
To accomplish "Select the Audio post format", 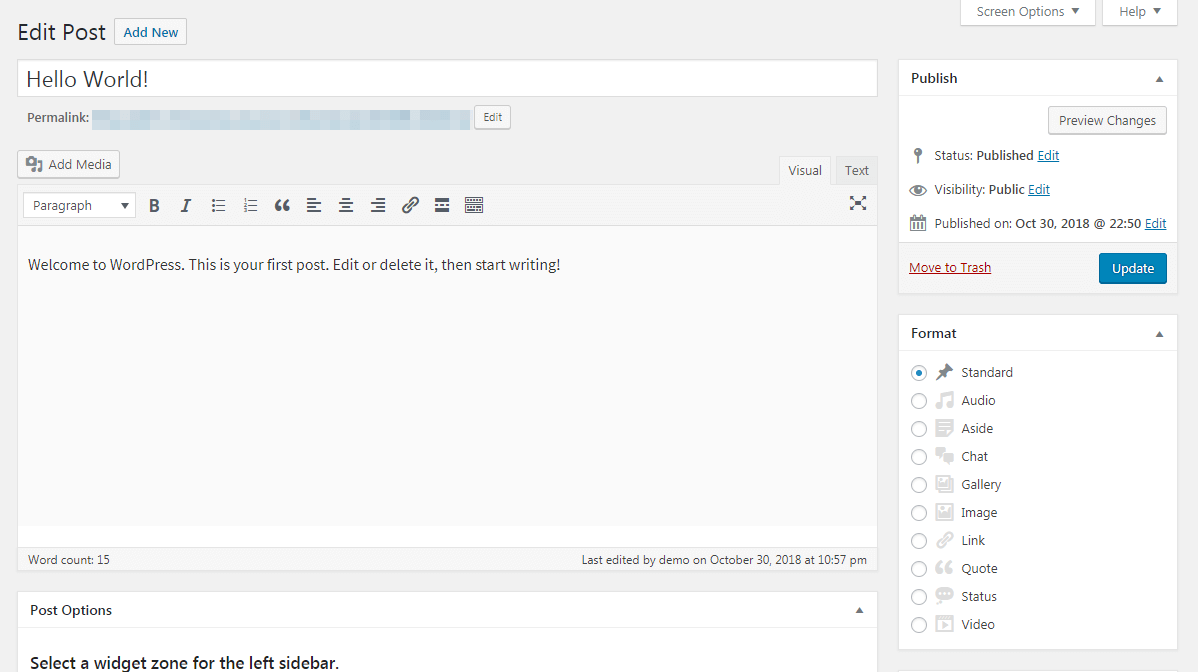I will point(919,401).
